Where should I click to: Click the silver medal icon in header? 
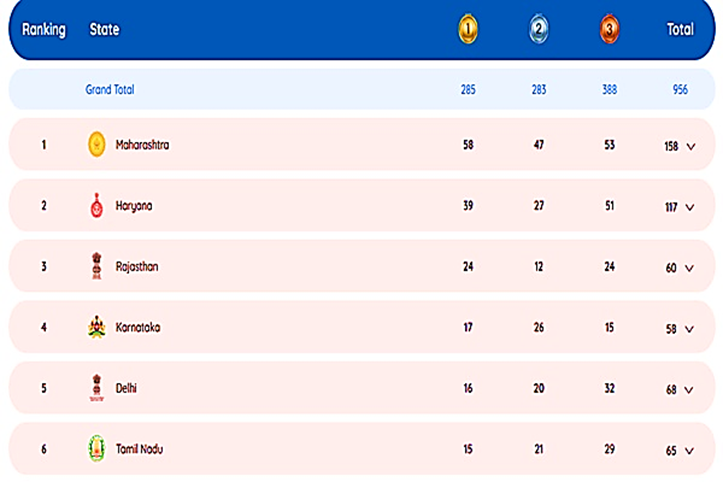[x=539, y=30]
